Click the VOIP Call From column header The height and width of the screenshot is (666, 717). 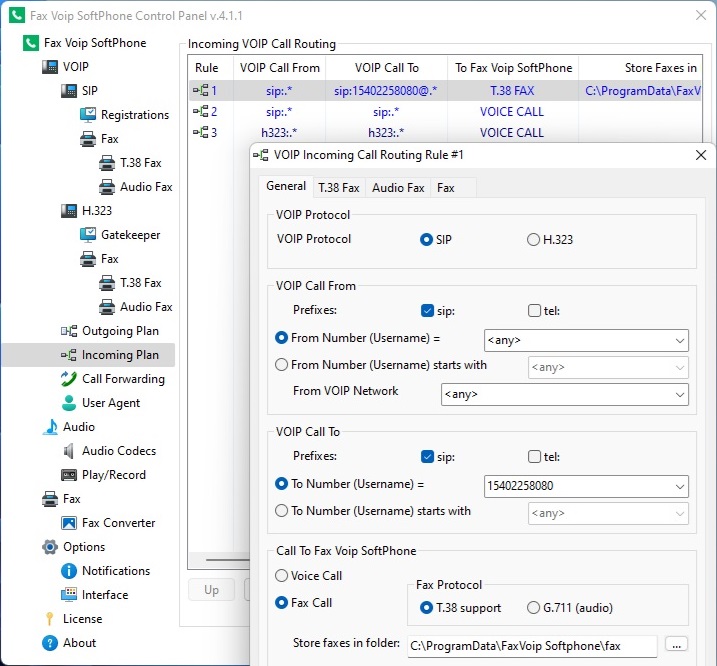pos(279,68)
